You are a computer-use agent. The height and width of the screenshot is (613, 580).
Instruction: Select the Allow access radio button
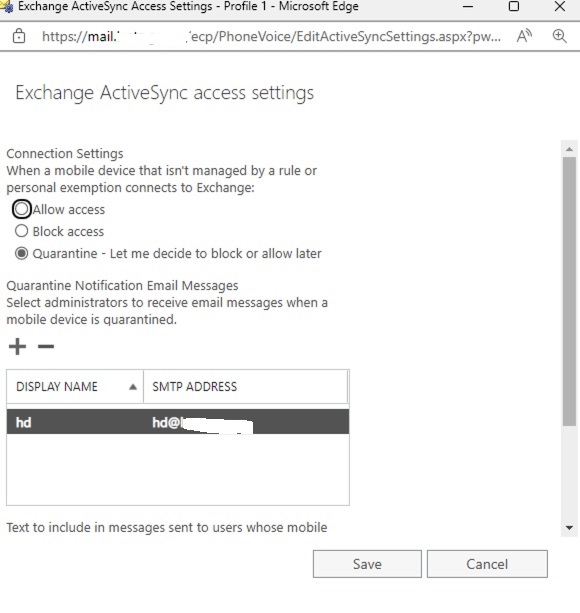point(21,209)
